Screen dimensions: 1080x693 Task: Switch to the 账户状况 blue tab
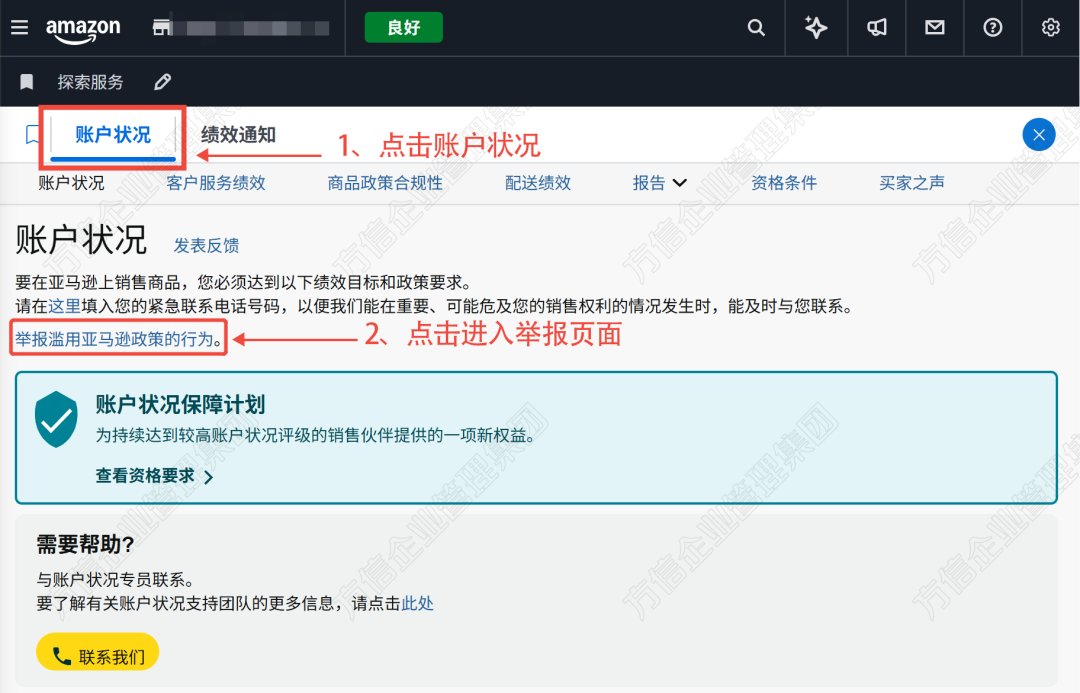(113, 134)
